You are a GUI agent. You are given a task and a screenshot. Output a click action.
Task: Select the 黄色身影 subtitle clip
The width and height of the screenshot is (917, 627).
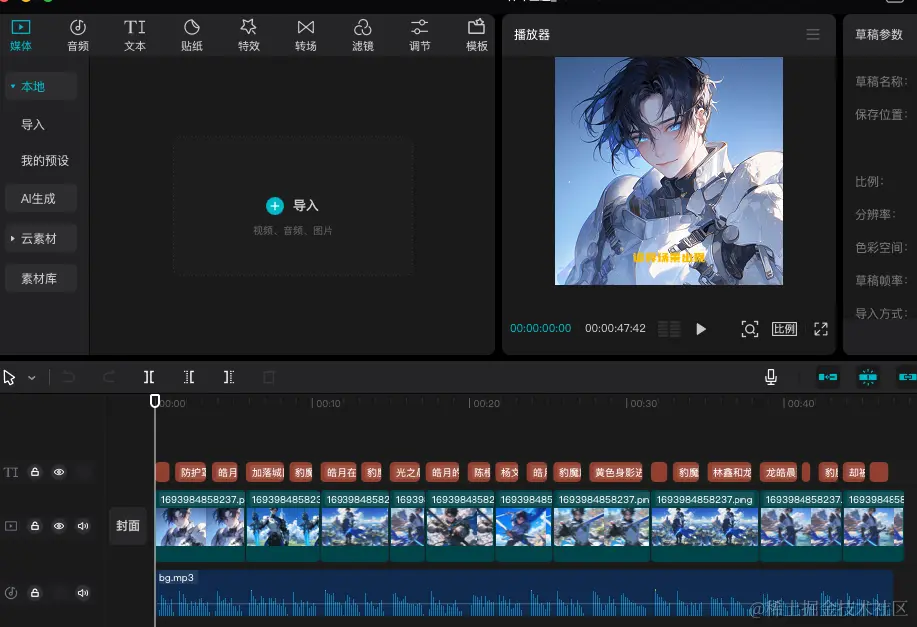(616, 472)
